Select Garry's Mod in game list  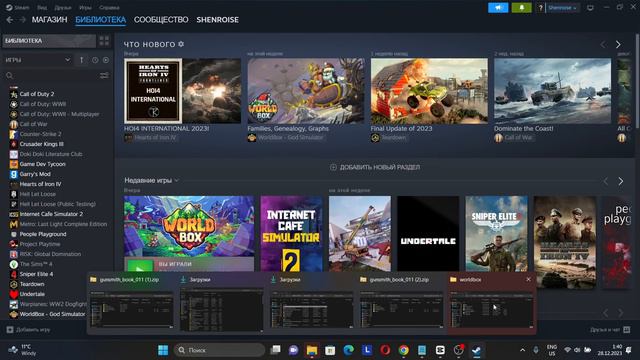coord(35,174)
